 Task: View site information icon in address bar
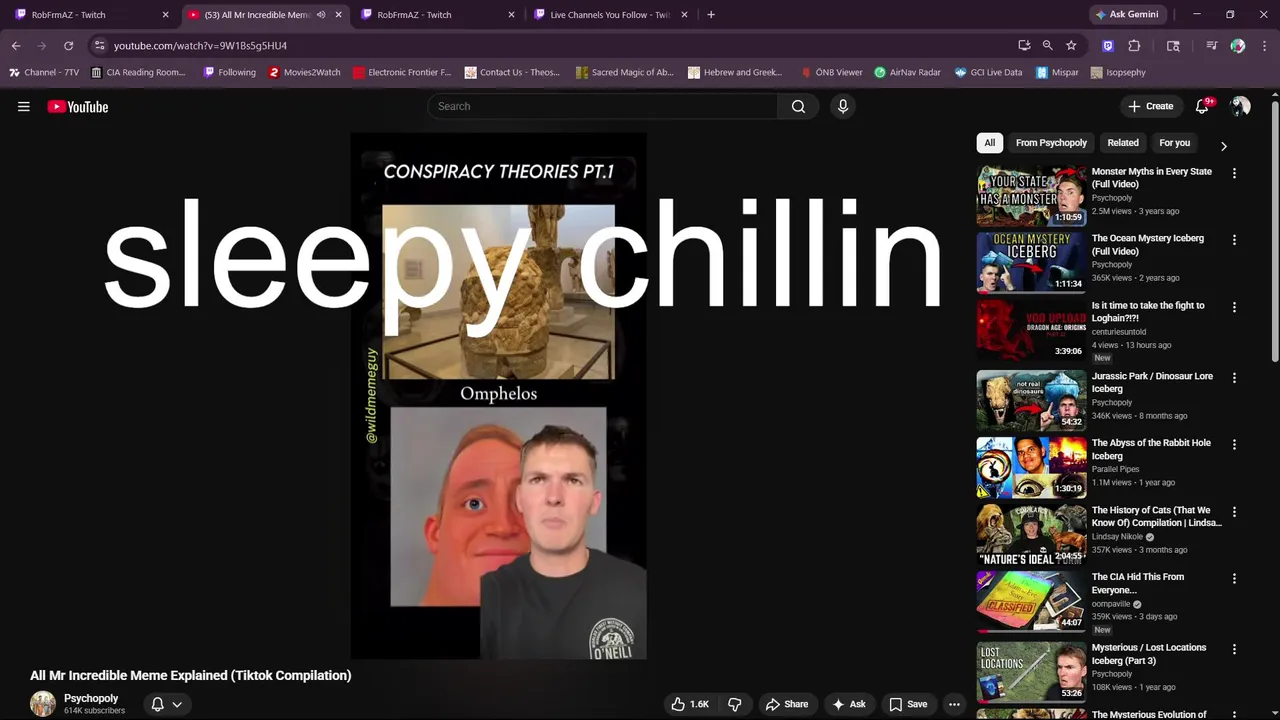coord(99,45)
